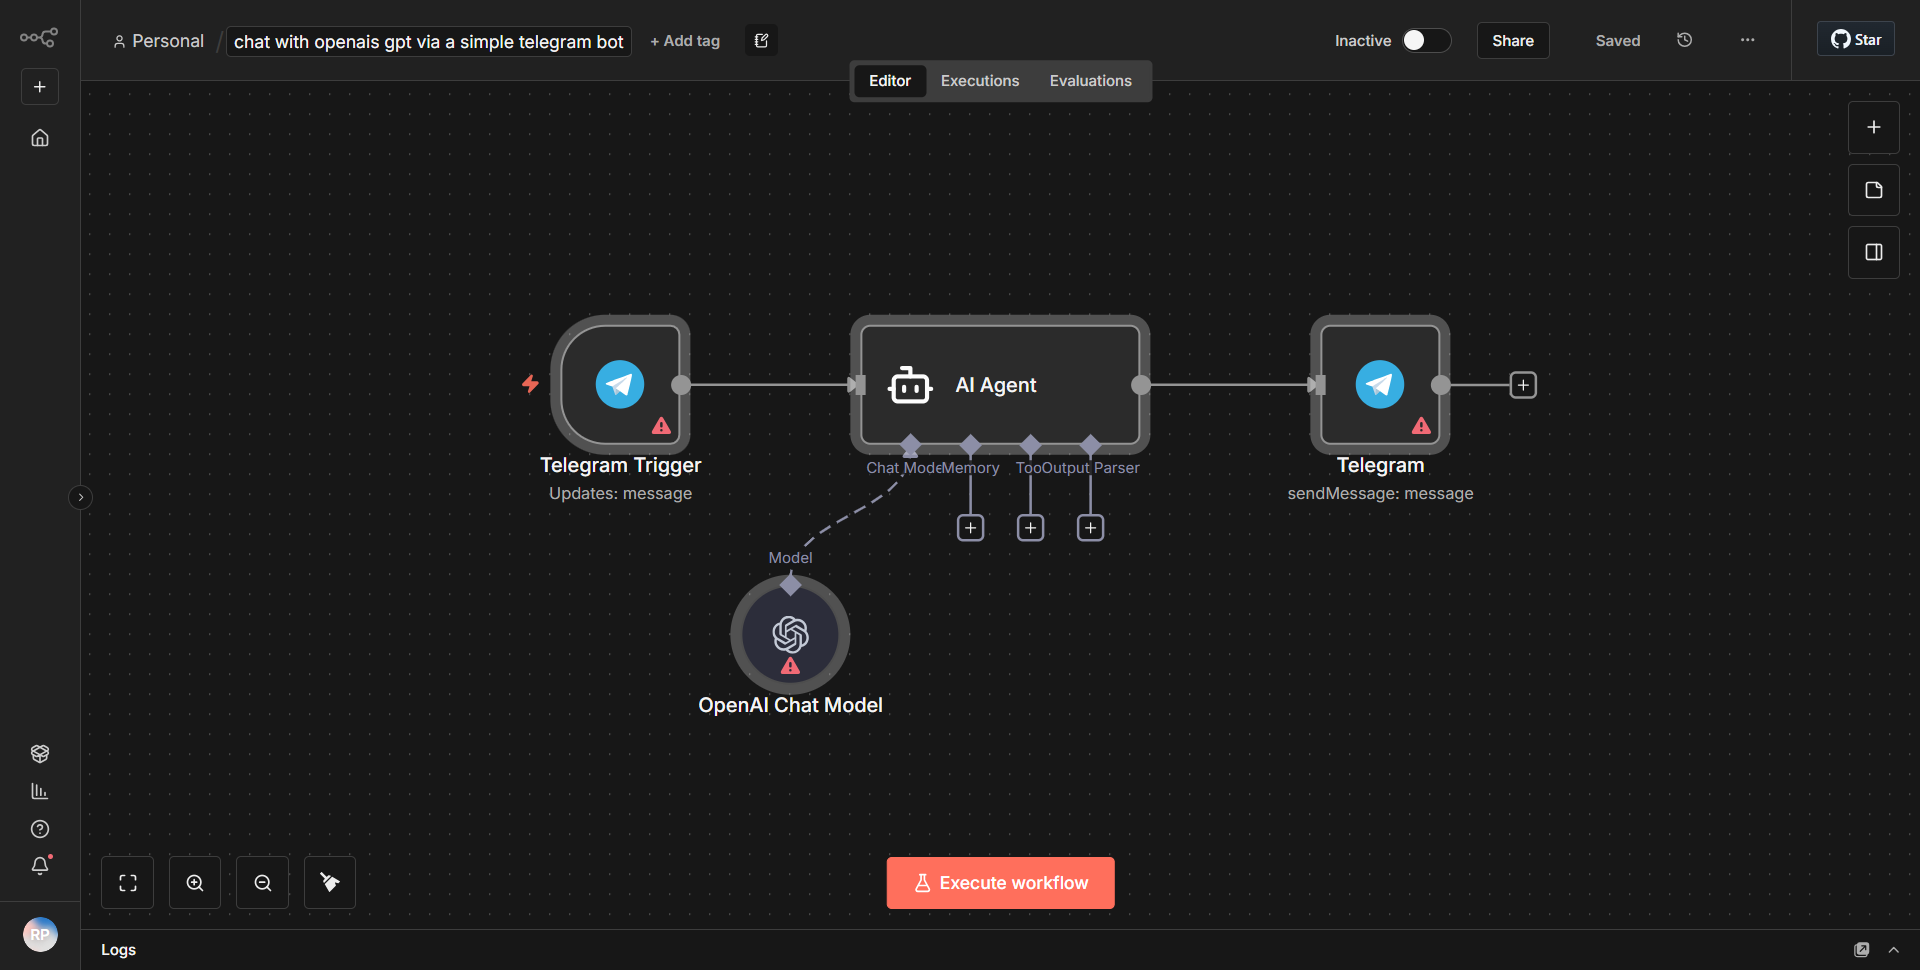Edit the workflow title field
Screen dimensions: 1920x970
click(x=428, y=41)
